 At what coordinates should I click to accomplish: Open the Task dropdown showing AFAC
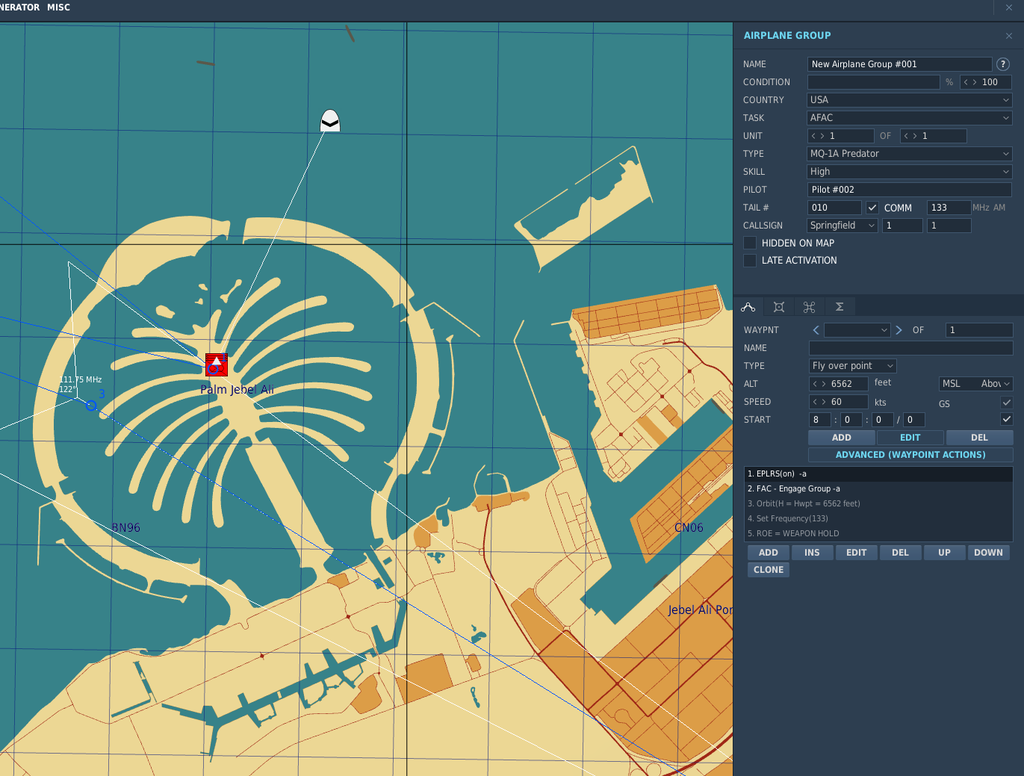click(909, 118)
